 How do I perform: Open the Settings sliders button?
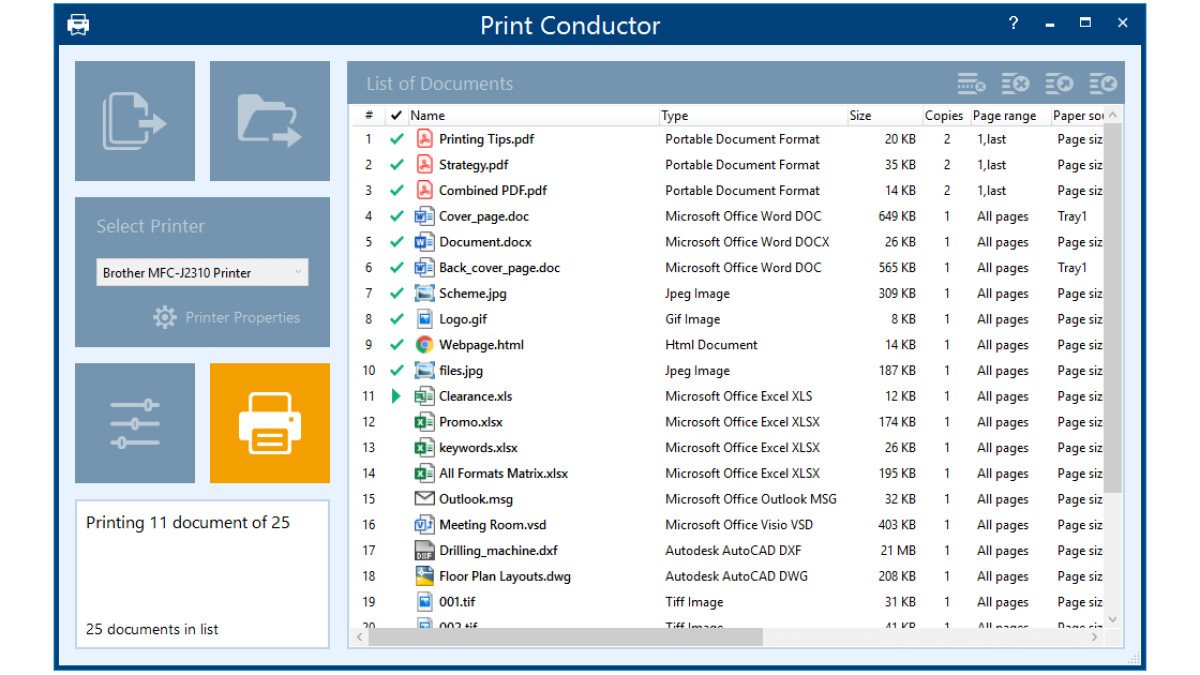click(x=135, y=423)
